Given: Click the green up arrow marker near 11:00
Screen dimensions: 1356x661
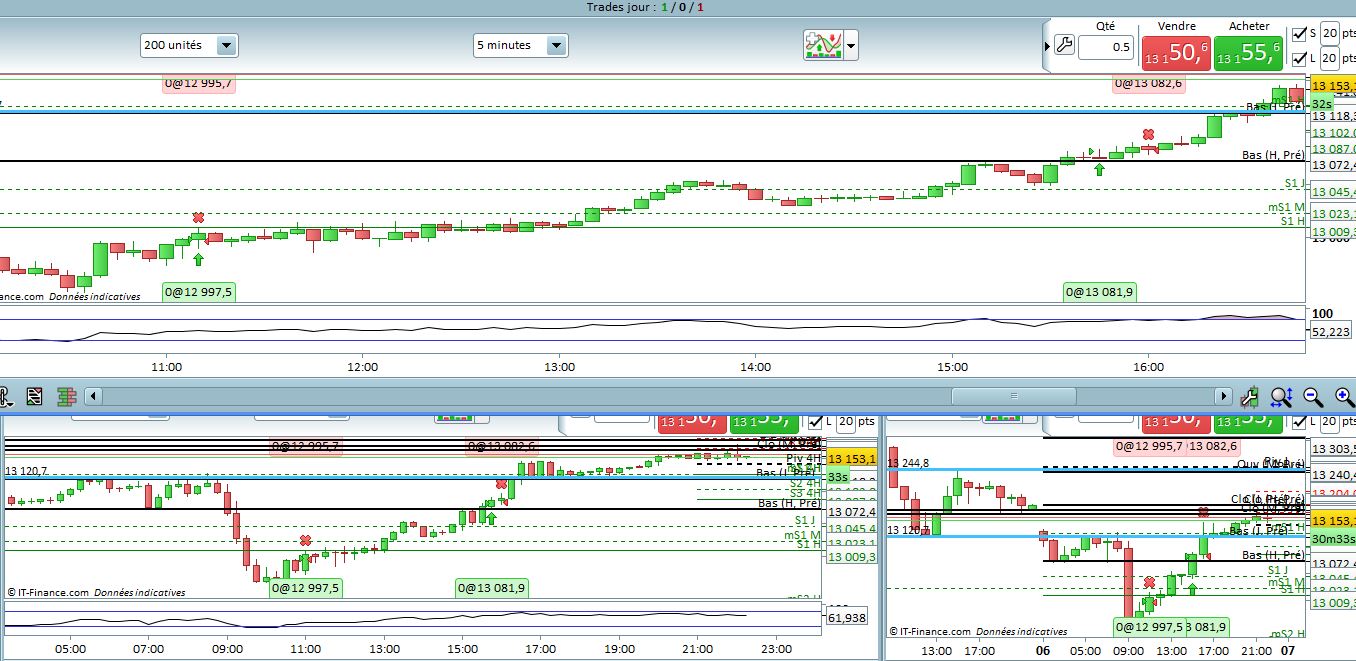Looking at the screenshot, I should pyautogui.click(x=198, y=259).
